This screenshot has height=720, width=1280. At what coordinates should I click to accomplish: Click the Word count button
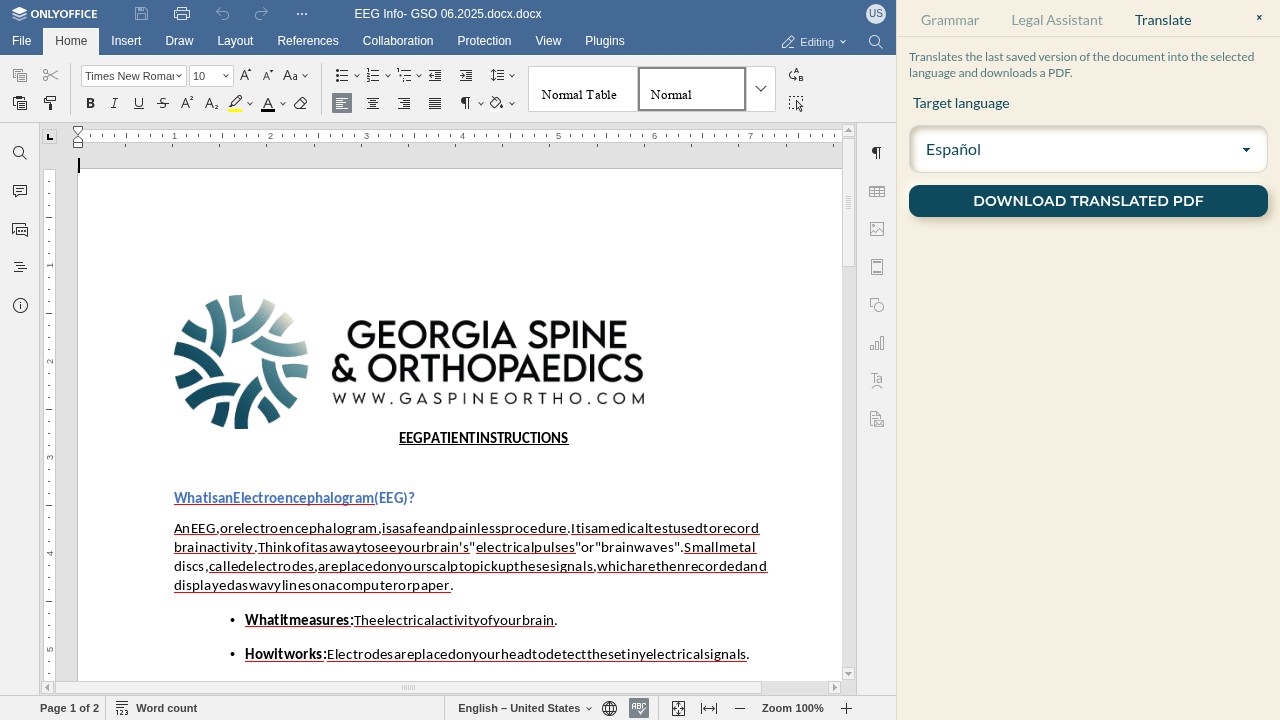157,708
